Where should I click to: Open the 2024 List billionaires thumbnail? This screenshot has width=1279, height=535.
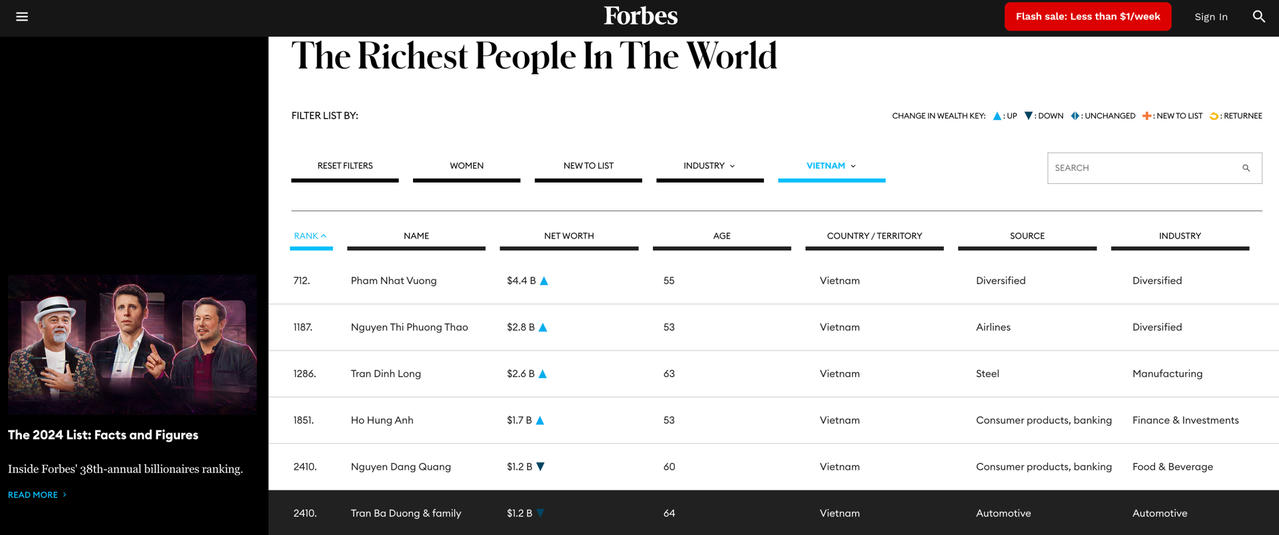[132, 345]
